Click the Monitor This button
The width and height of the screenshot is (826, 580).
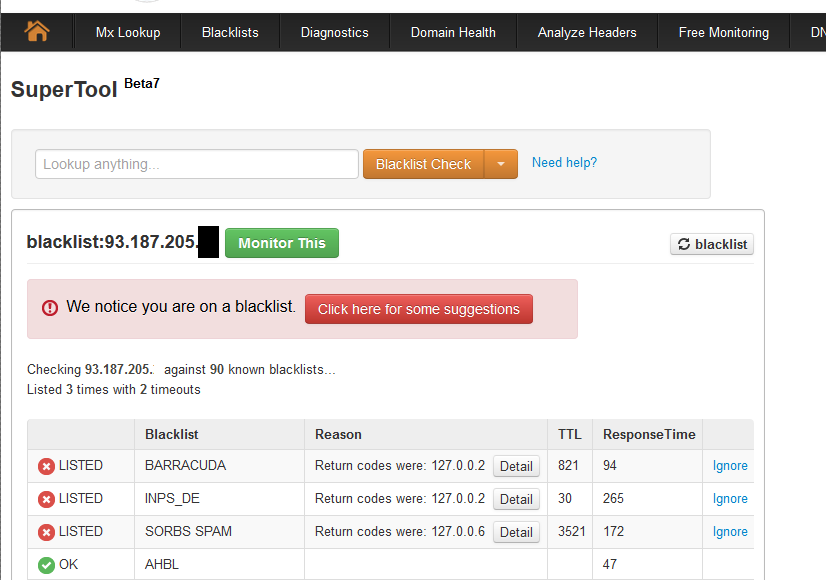coord(281,243)
